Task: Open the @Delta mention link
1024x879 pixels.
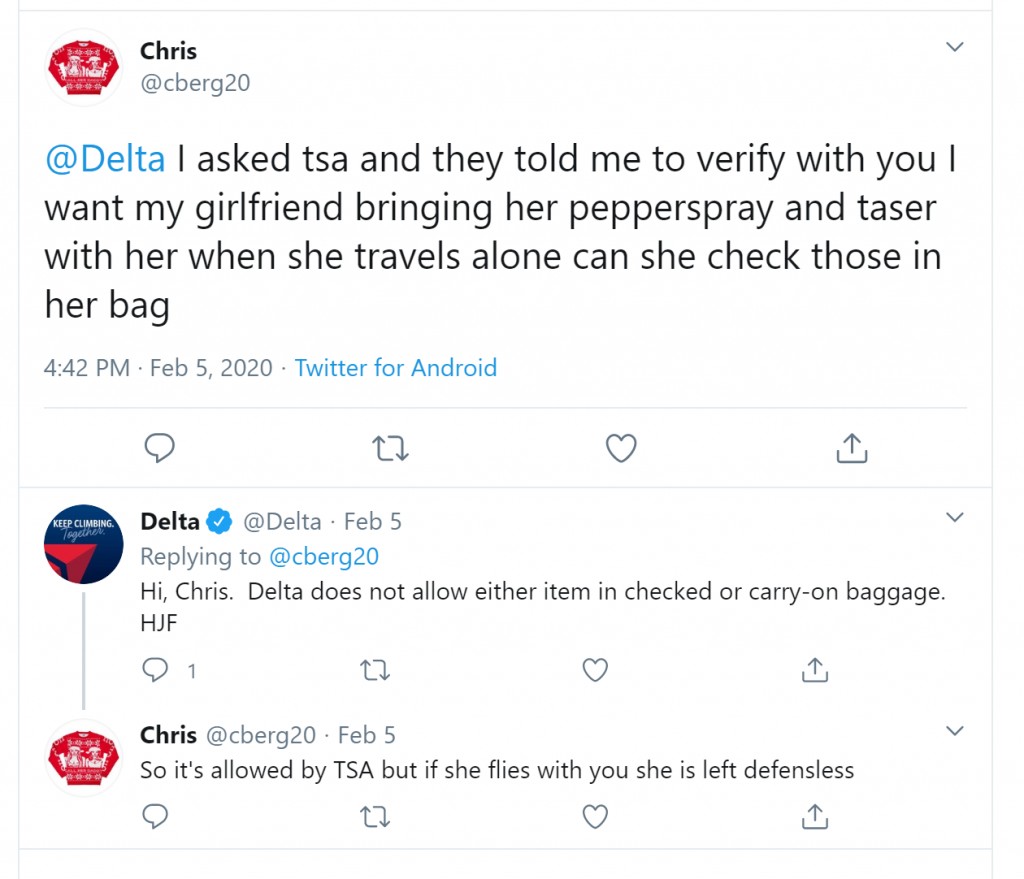Action: [105, 159]
